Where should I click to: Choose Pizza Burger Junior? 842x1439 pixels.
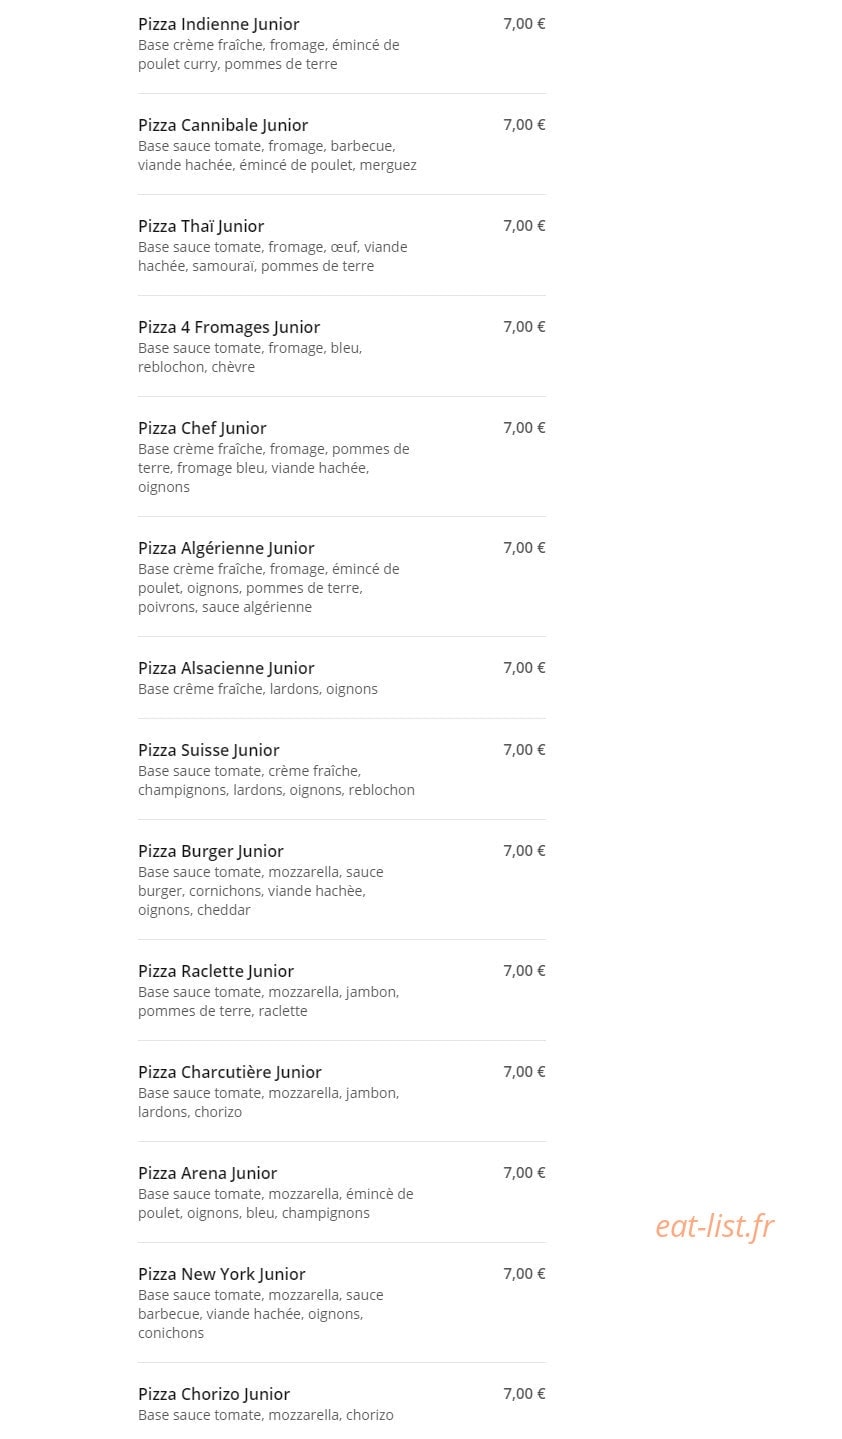pyautogui.click(x=211, y=851)
